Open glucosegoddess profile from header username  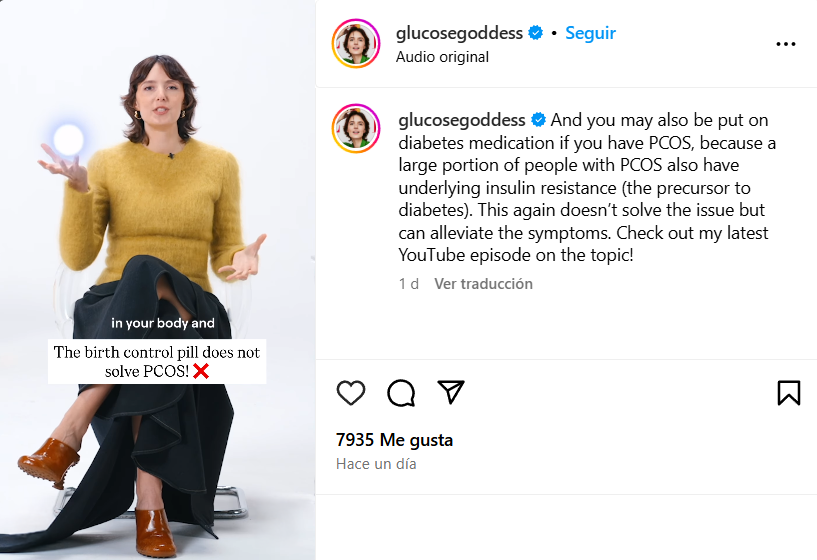[x=459, y=33]
